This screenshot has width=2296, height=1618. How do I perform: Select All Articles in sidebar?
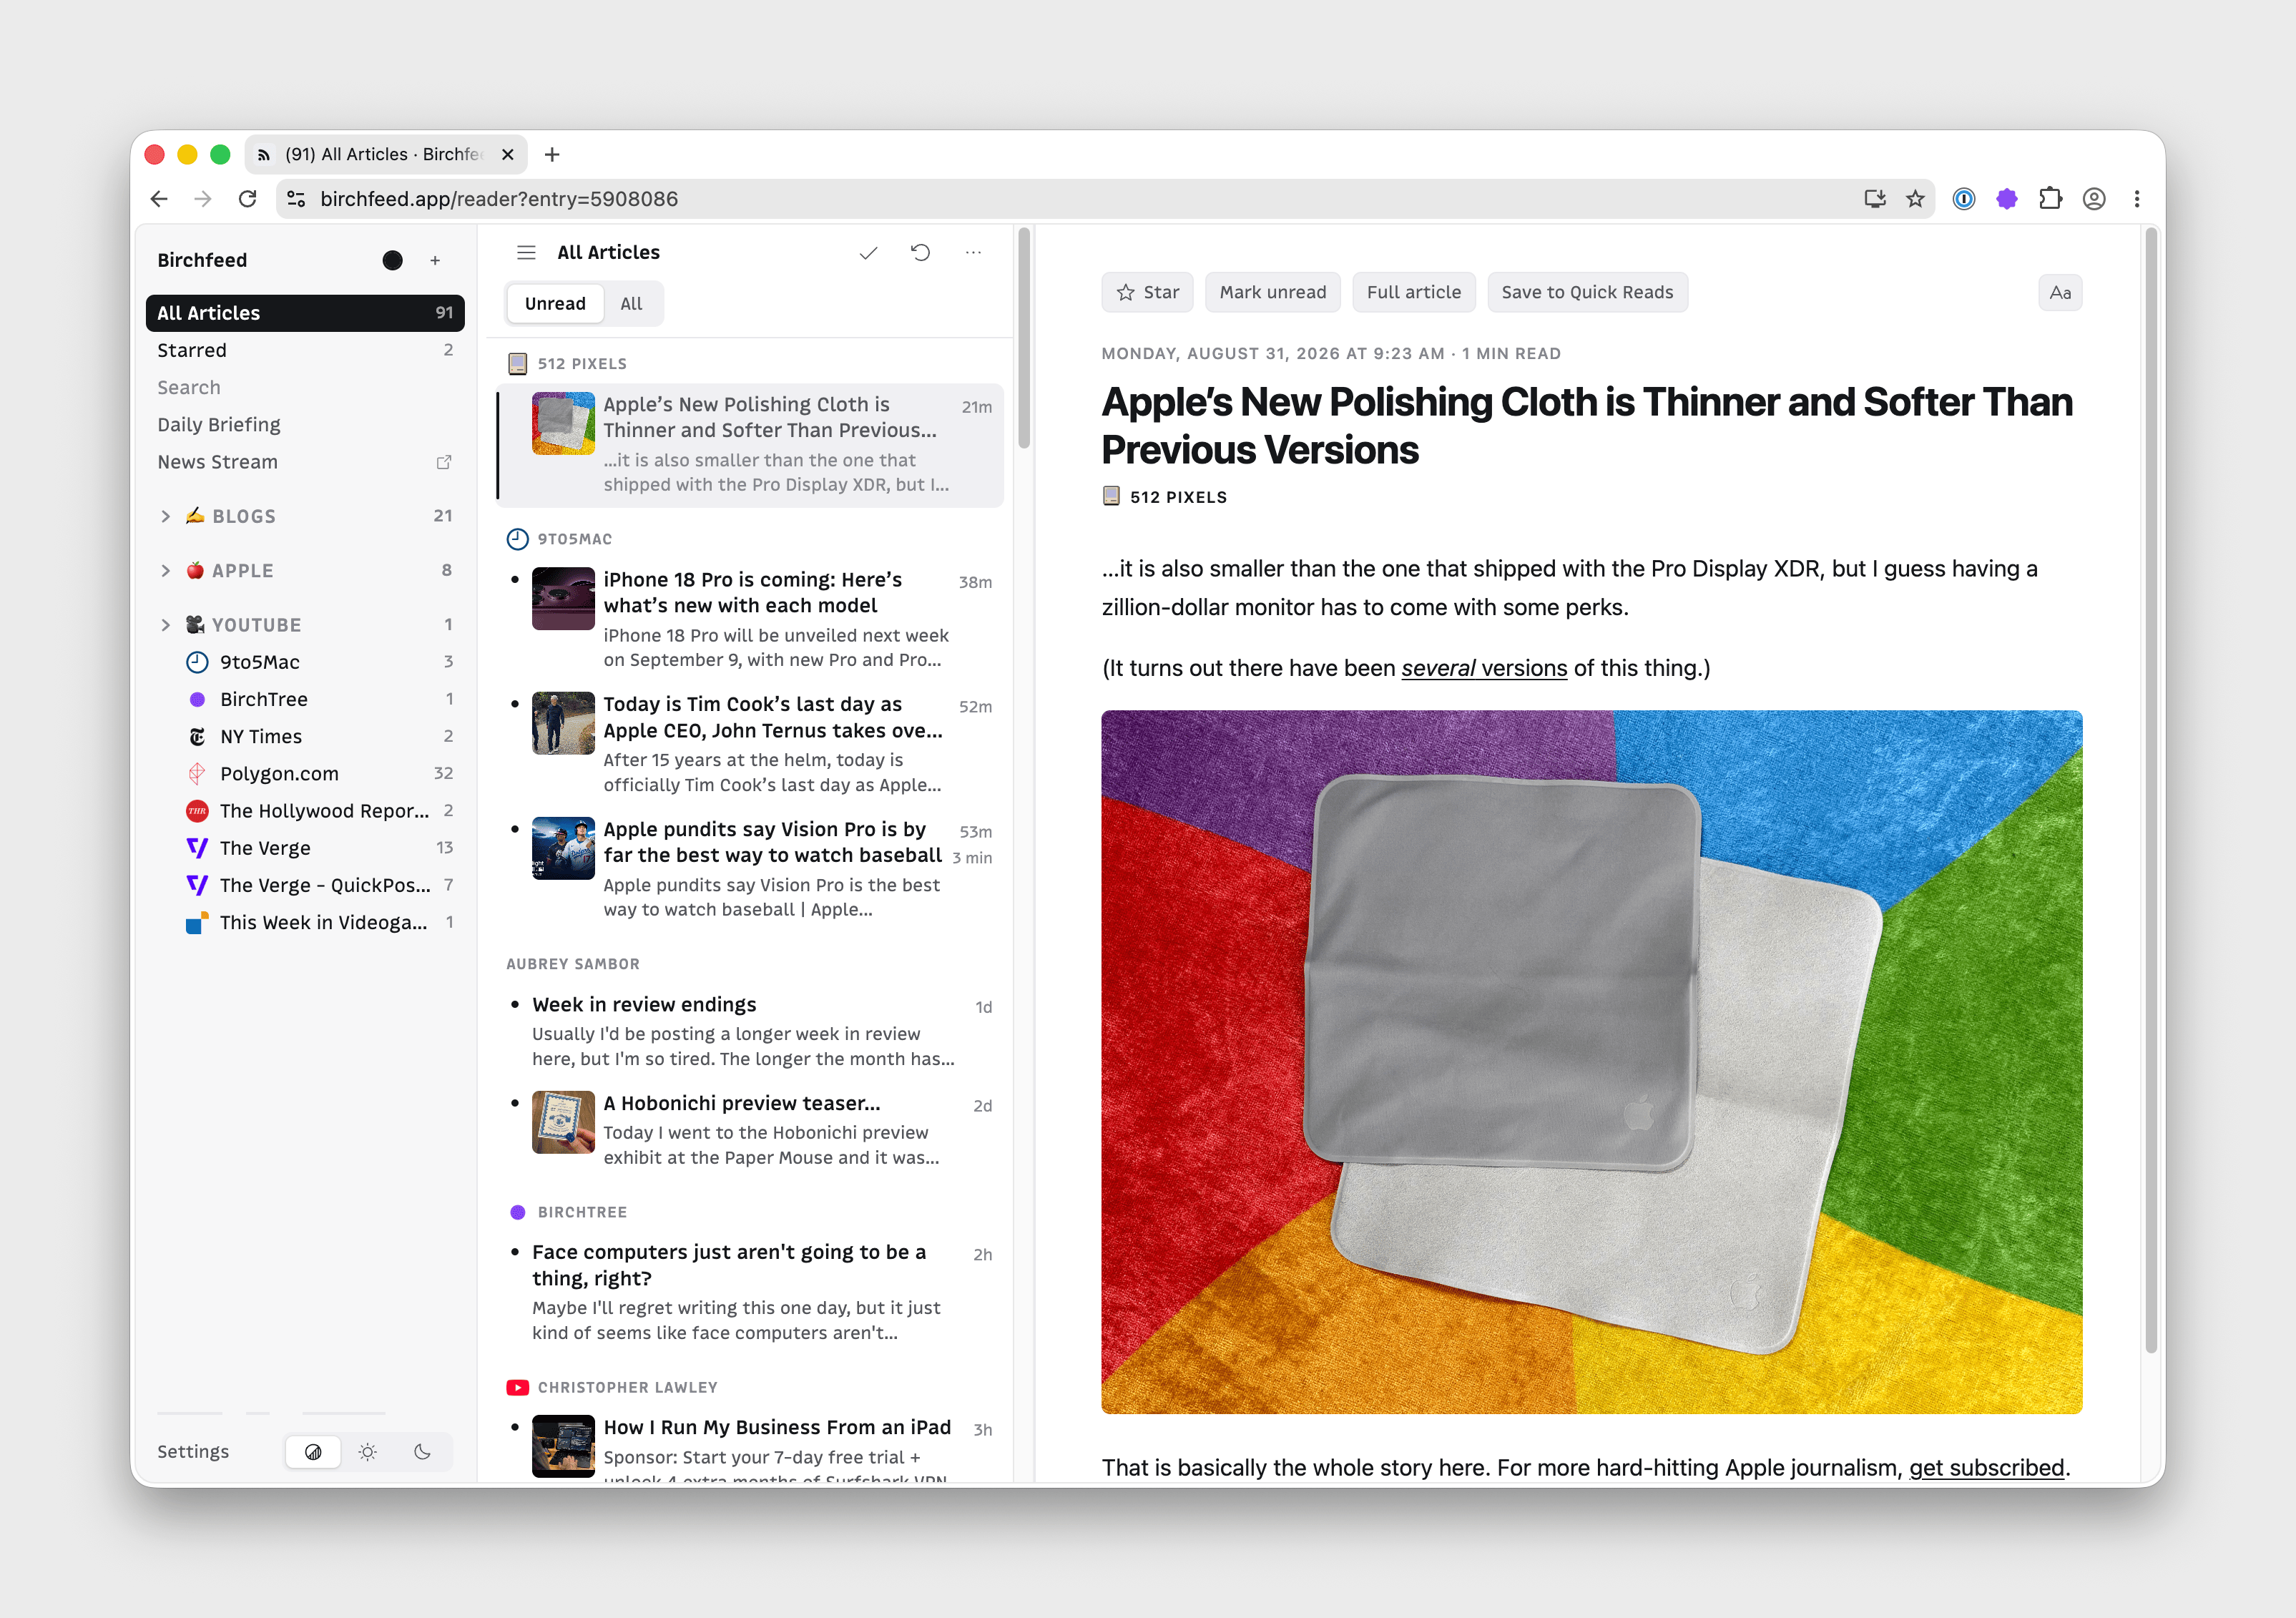coord(305,313)
